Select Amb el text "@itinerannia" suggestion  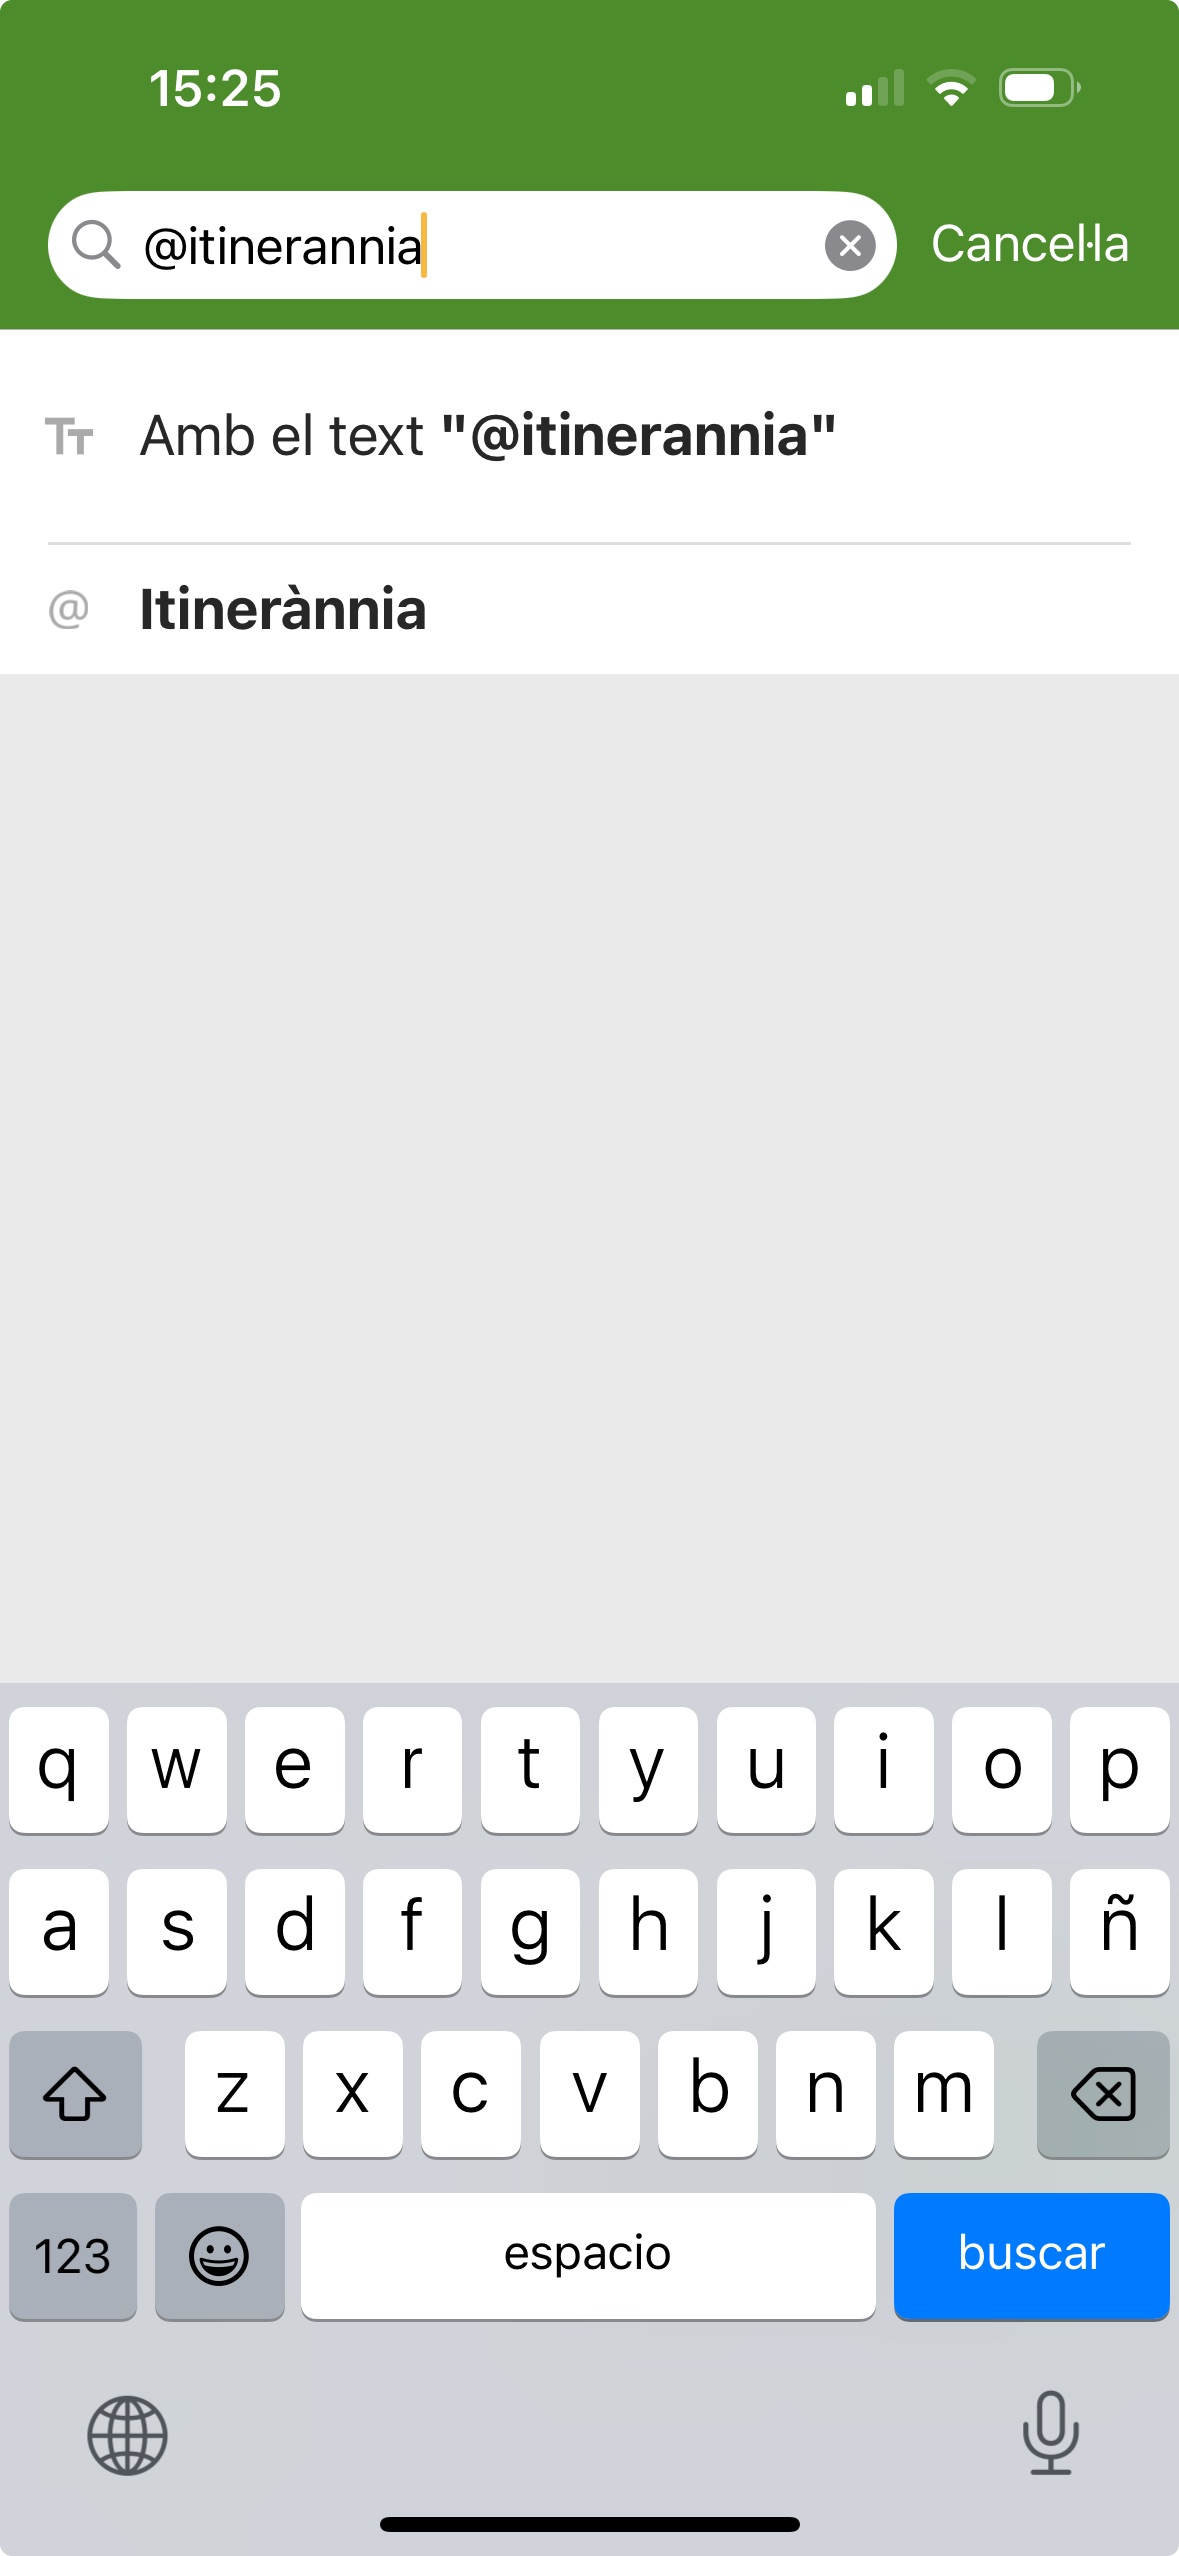tap(589, 436)
